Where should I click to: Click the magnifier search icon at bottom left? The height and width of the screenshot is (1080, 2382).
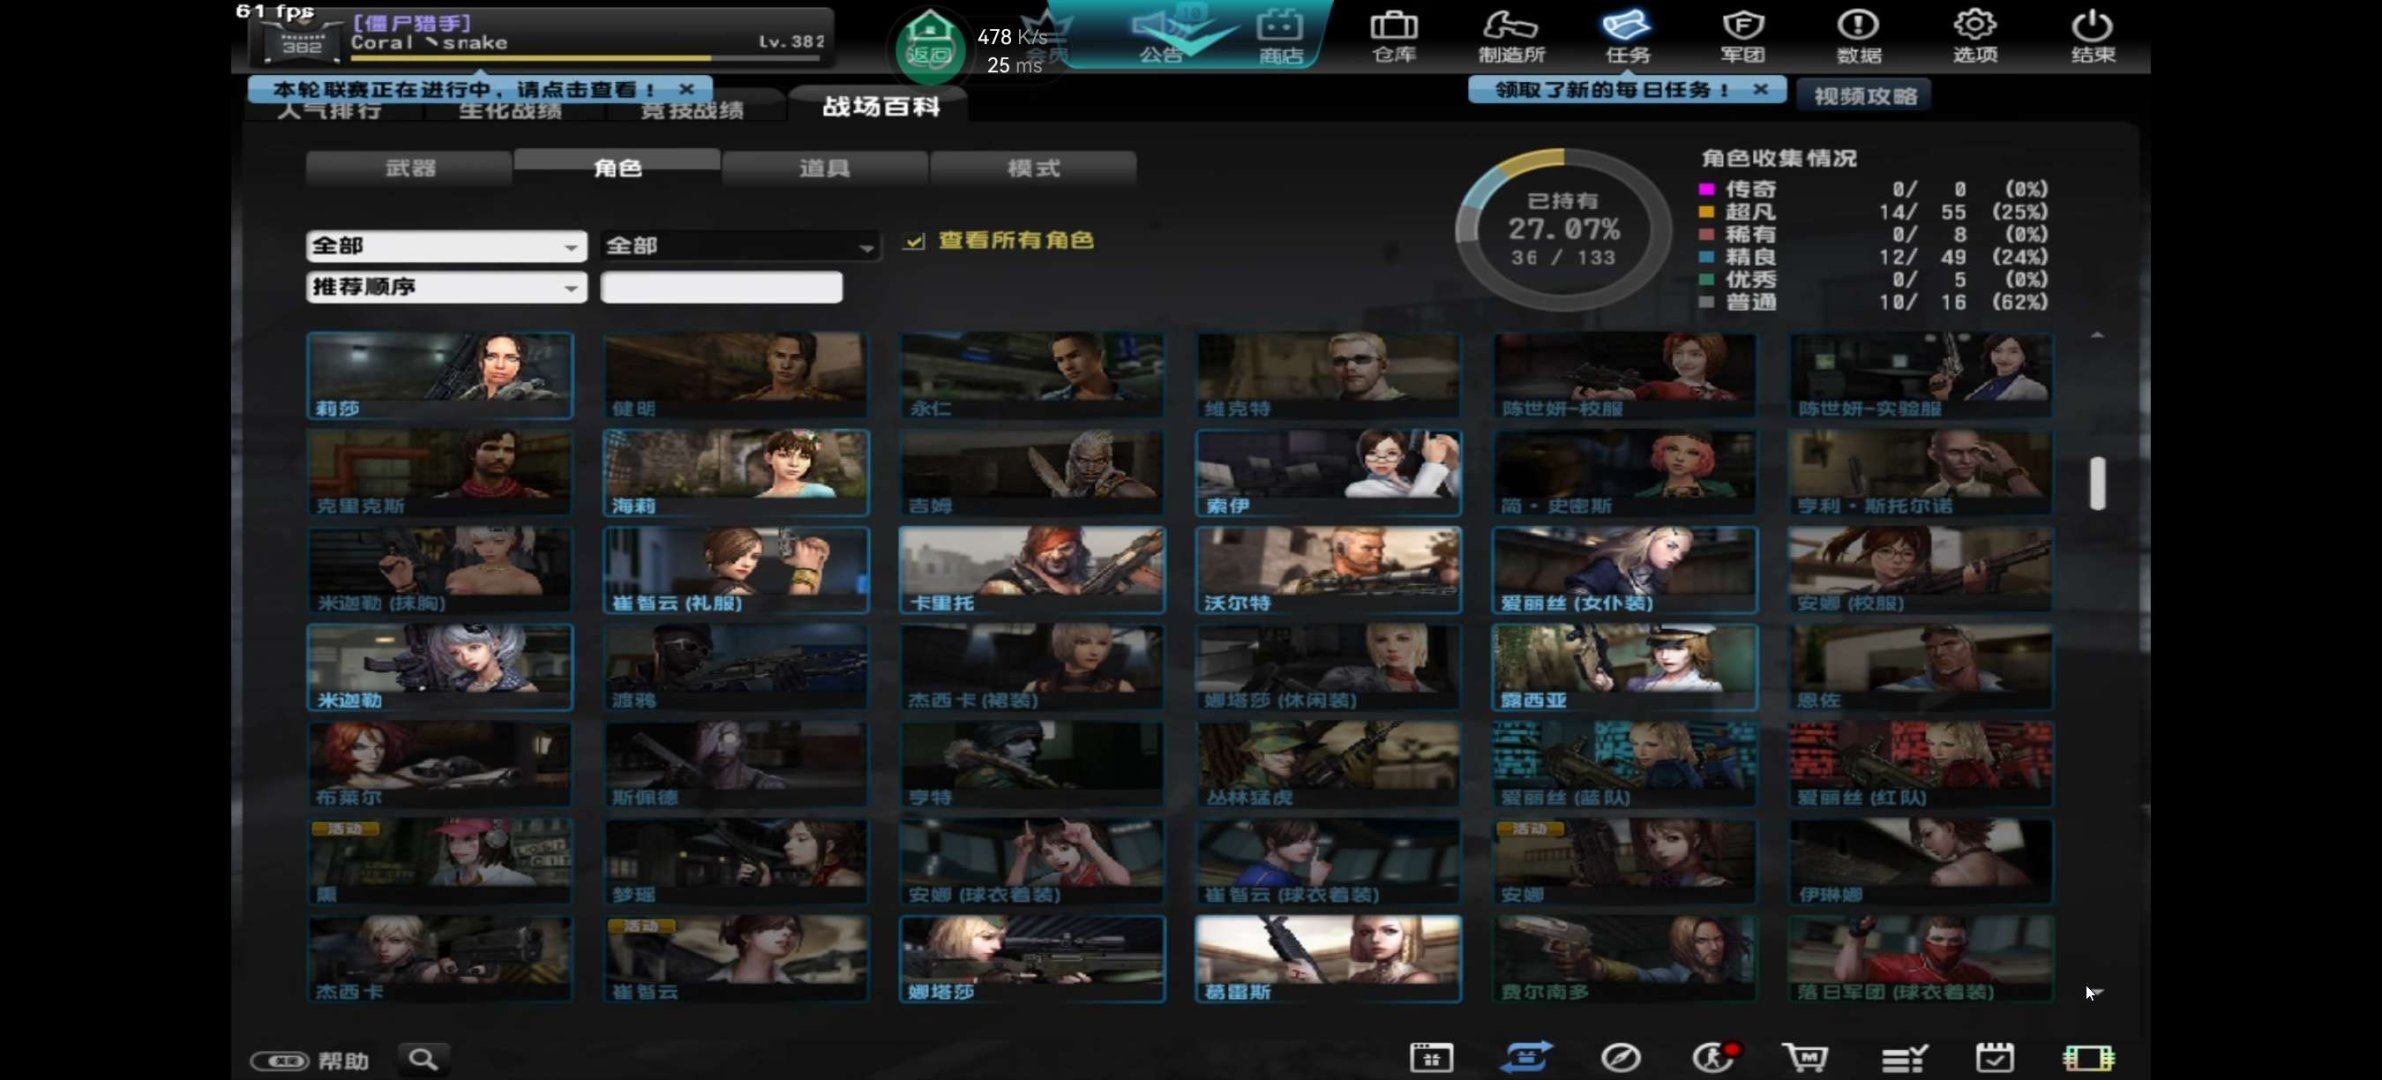click(x=423, y=1059)
